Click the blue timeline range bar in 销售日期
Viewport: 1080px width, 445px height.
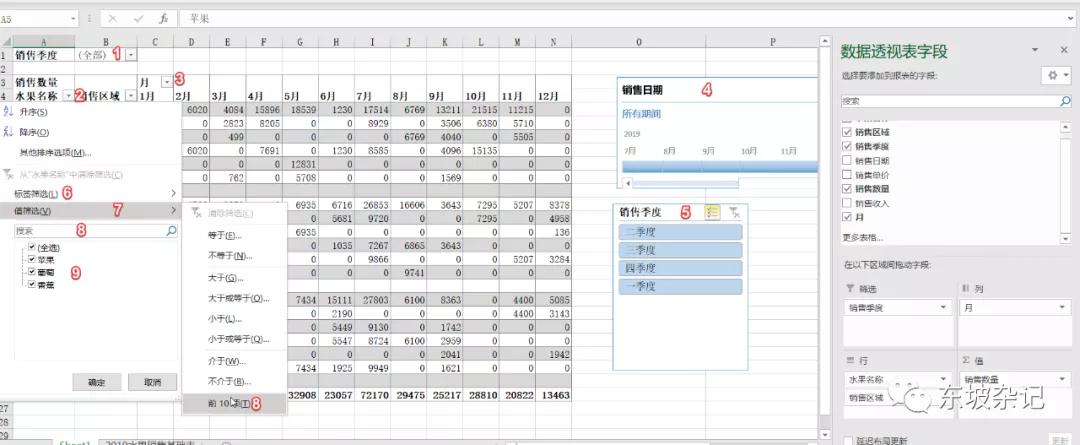pos(720,167)
